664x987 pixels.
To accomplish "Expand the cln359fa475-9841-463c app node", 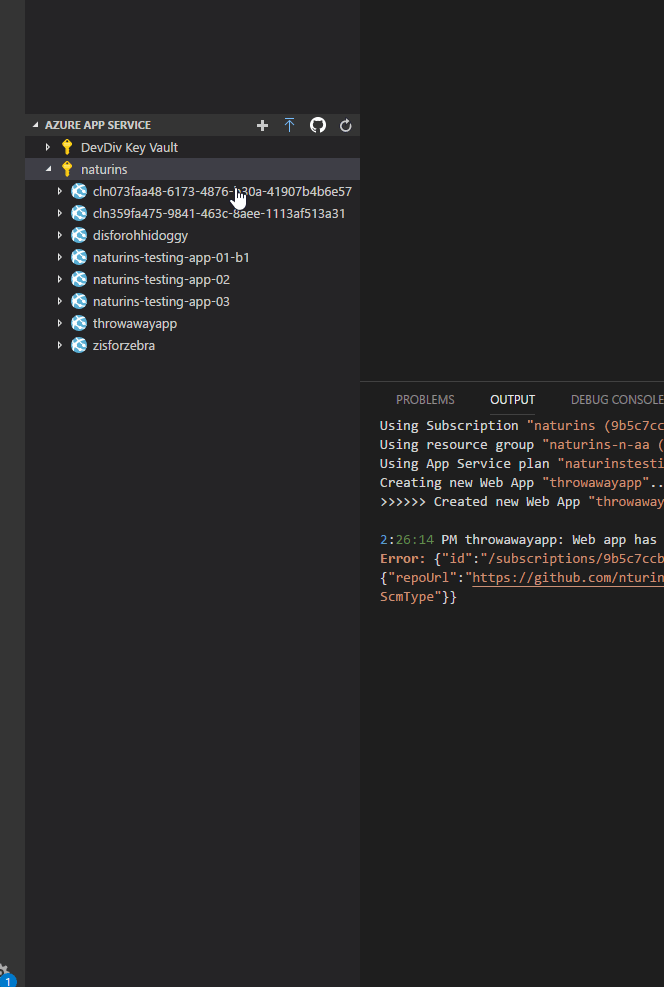I will tap(59, 213).
